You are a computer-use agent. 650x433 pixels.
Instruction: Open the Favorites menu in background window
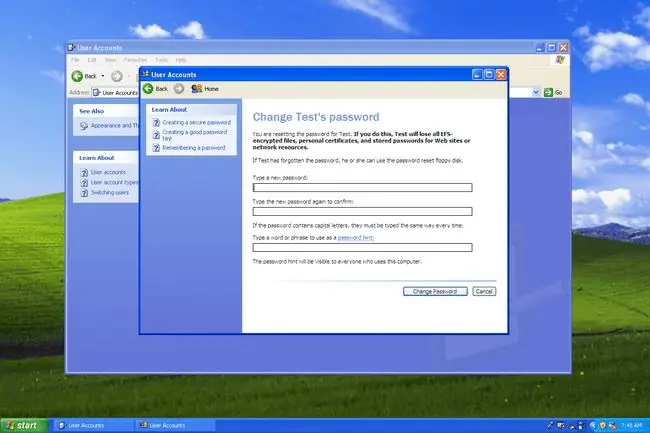136,60
